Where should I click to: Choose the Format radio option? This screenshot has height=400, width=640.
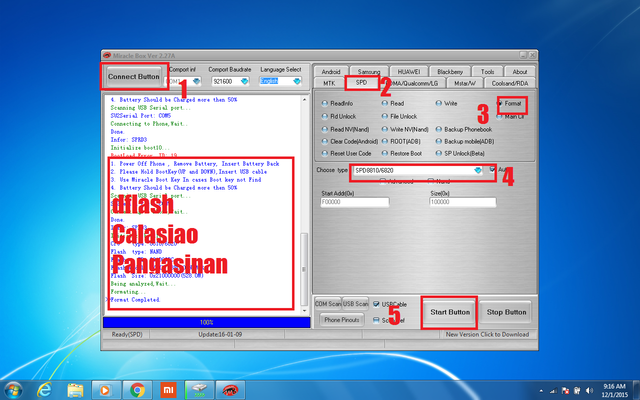(x=510, y=104)
